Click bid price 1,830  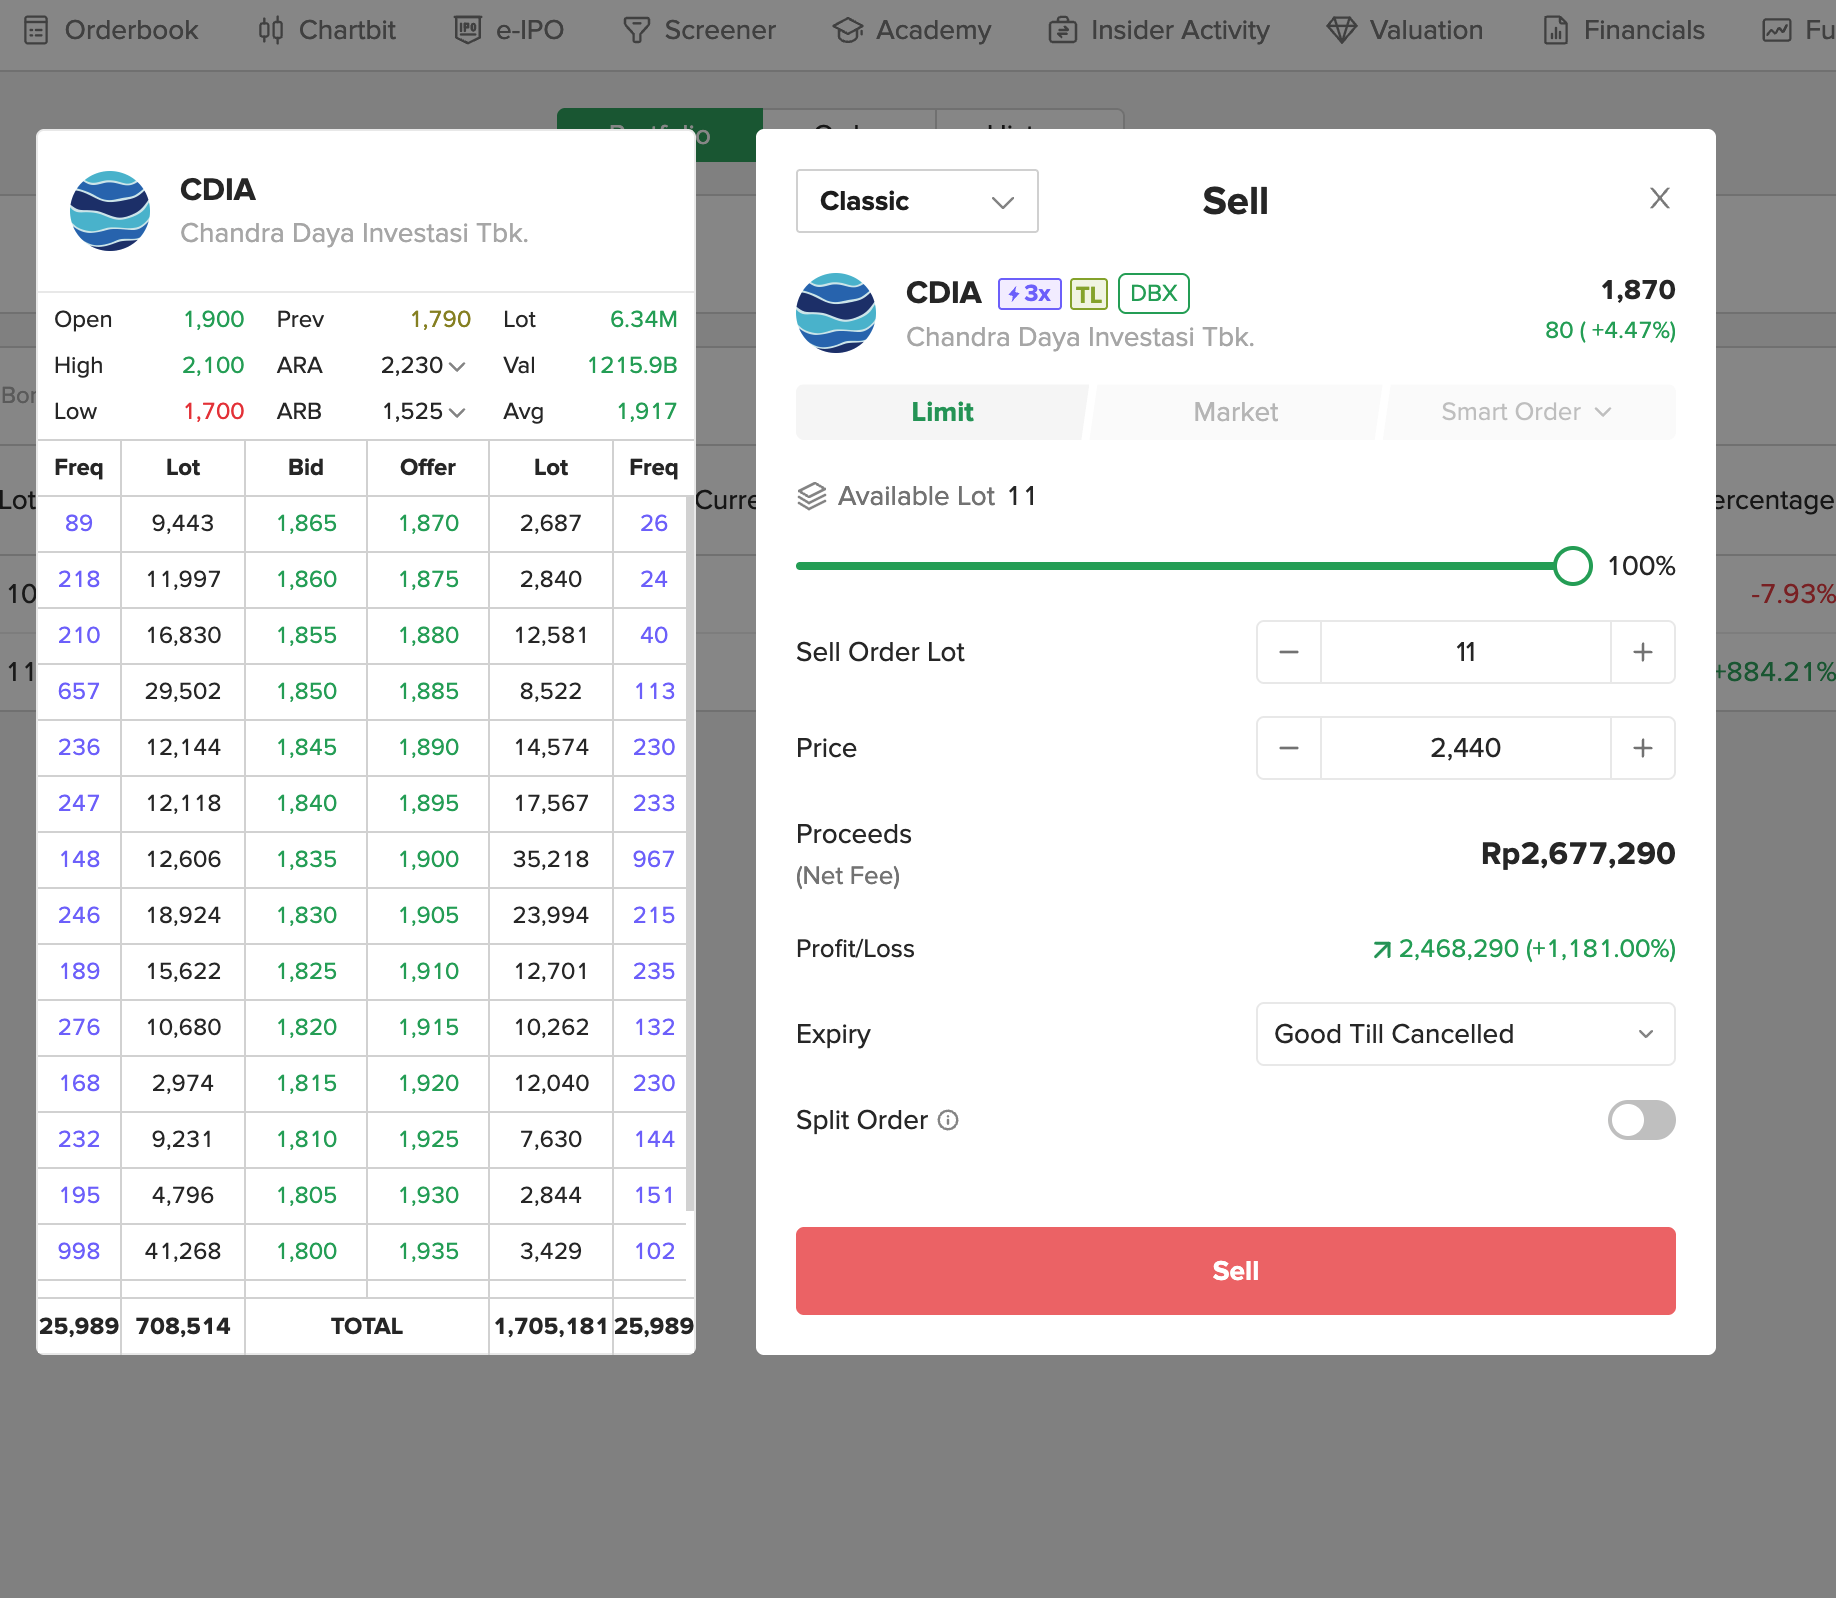(x=306, y=915)
